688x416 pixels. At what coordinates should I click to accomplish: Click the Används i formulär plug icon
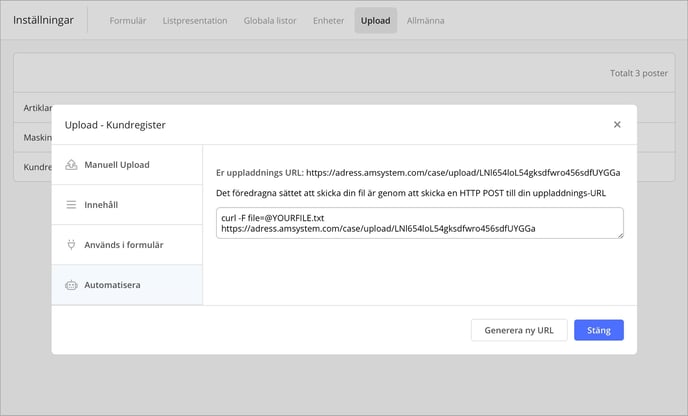click(x=71, y=245)
